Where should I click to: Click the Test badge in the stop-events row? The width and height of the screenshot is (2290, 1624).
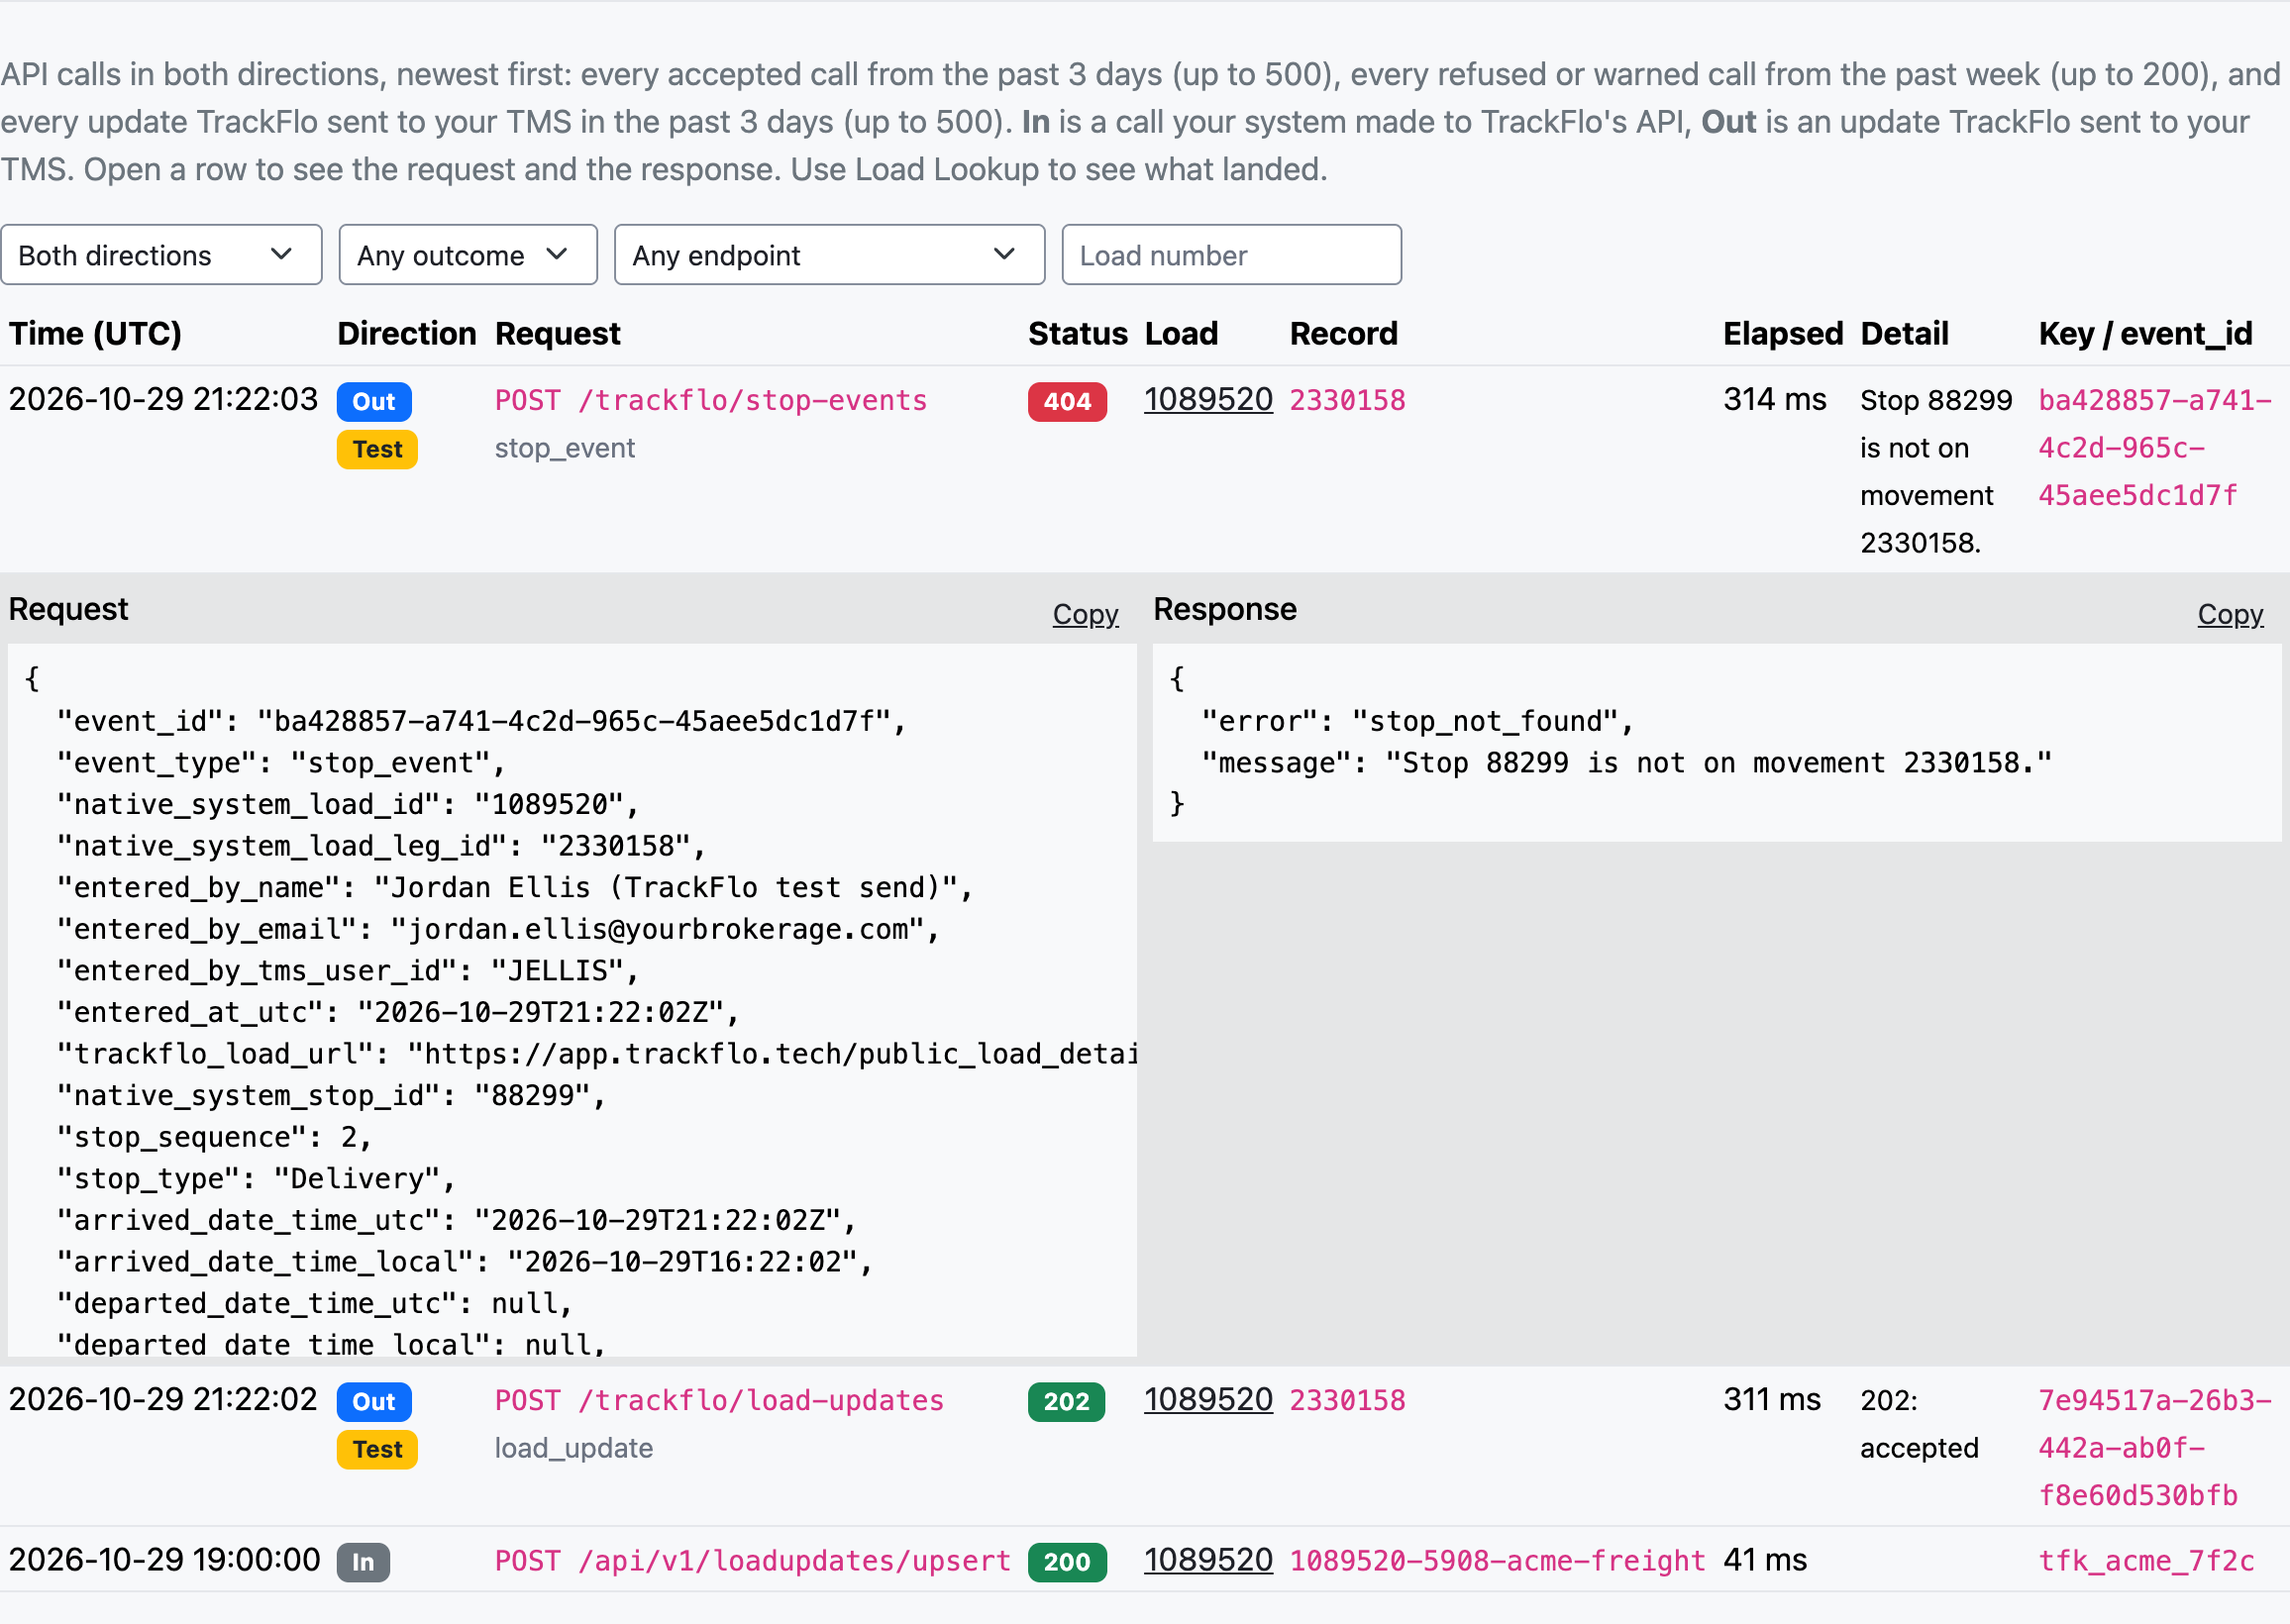coord(377,450)
